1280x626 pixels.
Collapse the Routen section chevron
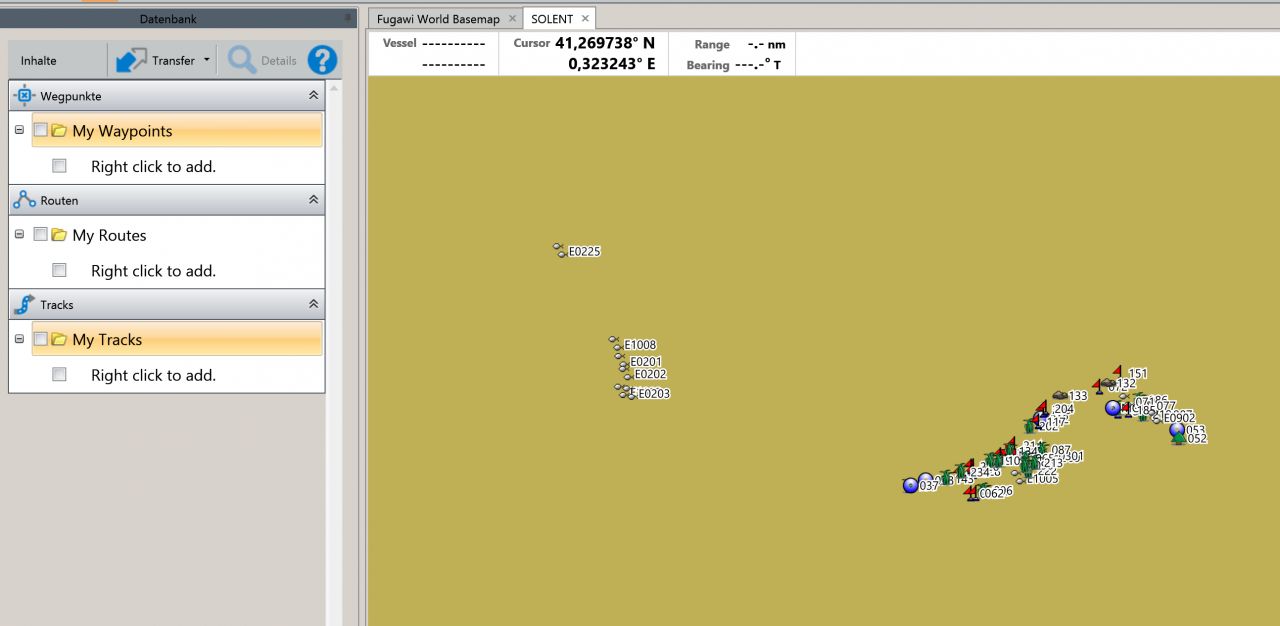313,200
